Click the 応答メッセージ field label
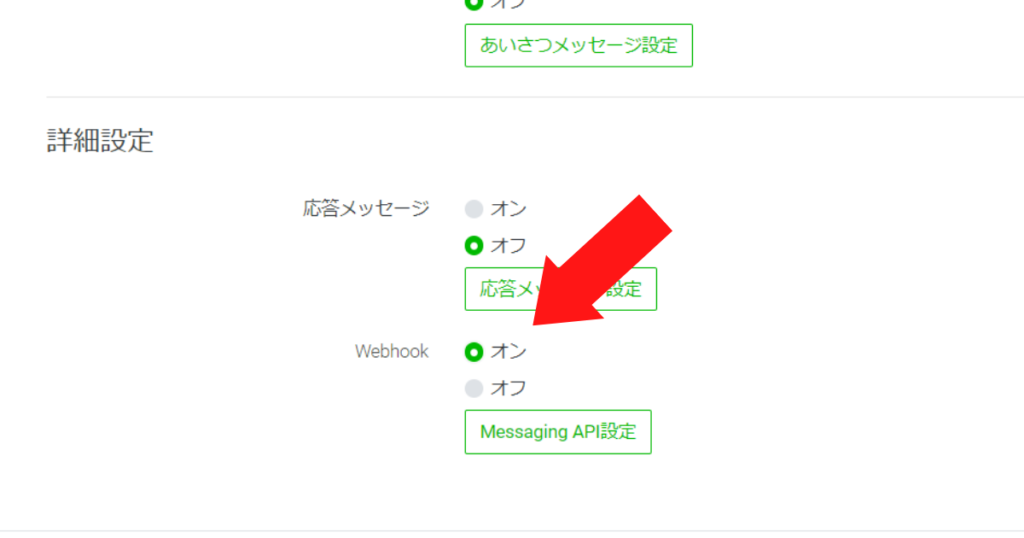1024x538 pixels. point(366,209)
